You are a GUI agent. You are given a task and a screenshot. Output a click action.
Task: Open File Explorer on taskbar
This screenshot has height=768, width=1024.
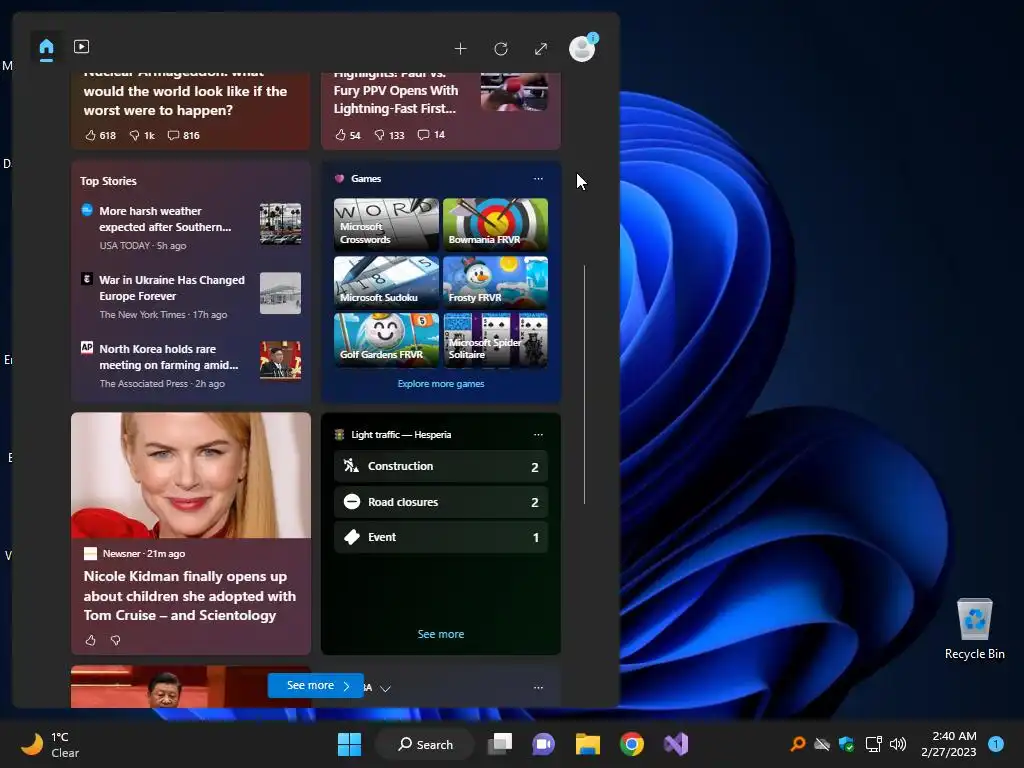click(x=588, y=744)
